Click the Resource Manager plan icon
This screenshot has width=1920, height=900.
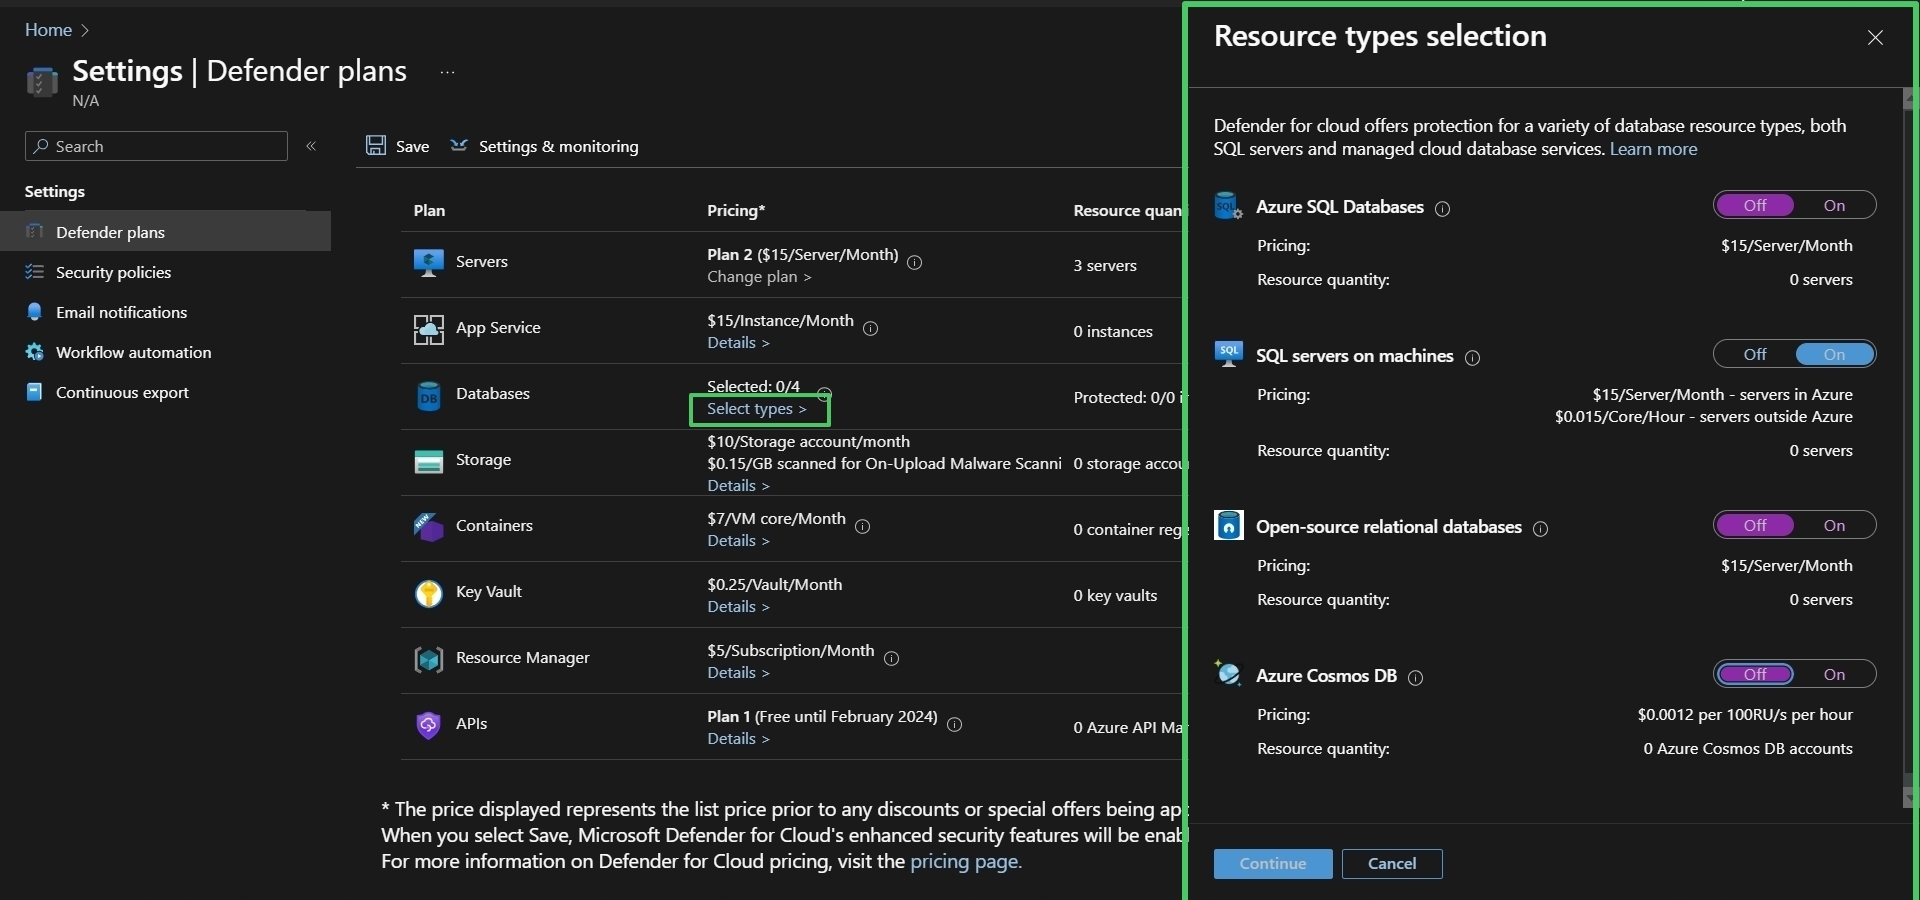[x=429, y=659]
